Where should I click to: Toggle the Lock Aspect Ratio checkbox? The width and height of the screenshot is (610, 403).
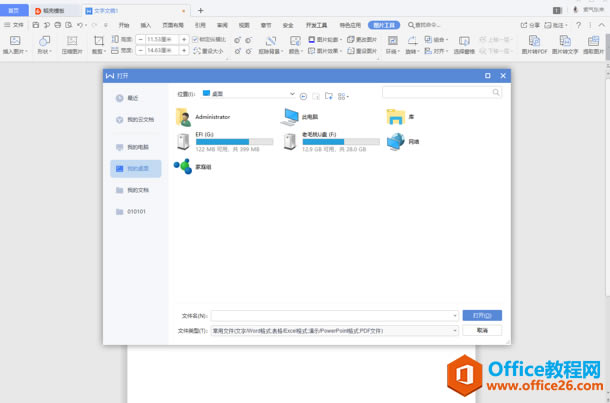(x=195, y=40)
